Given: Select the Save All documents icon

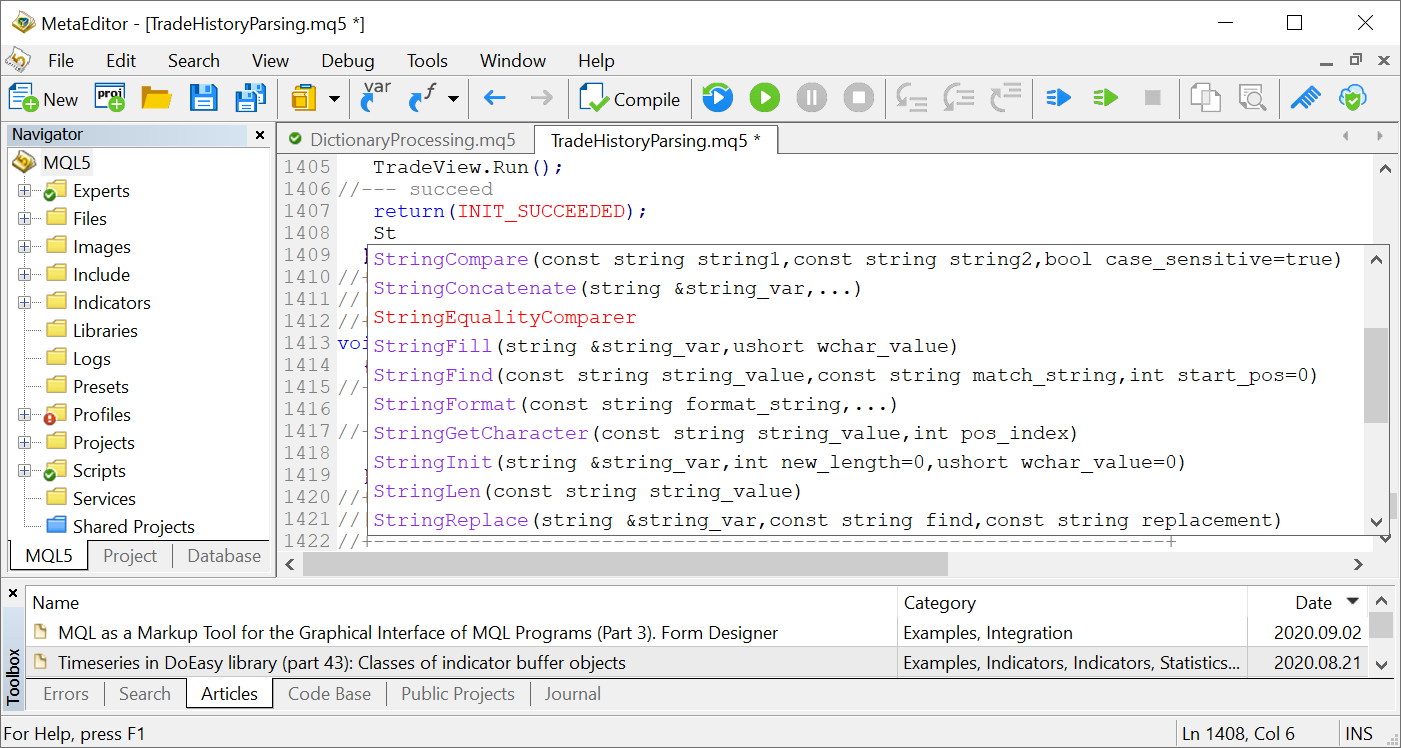Looking at the screenshot, I should (x=250, y=98).
